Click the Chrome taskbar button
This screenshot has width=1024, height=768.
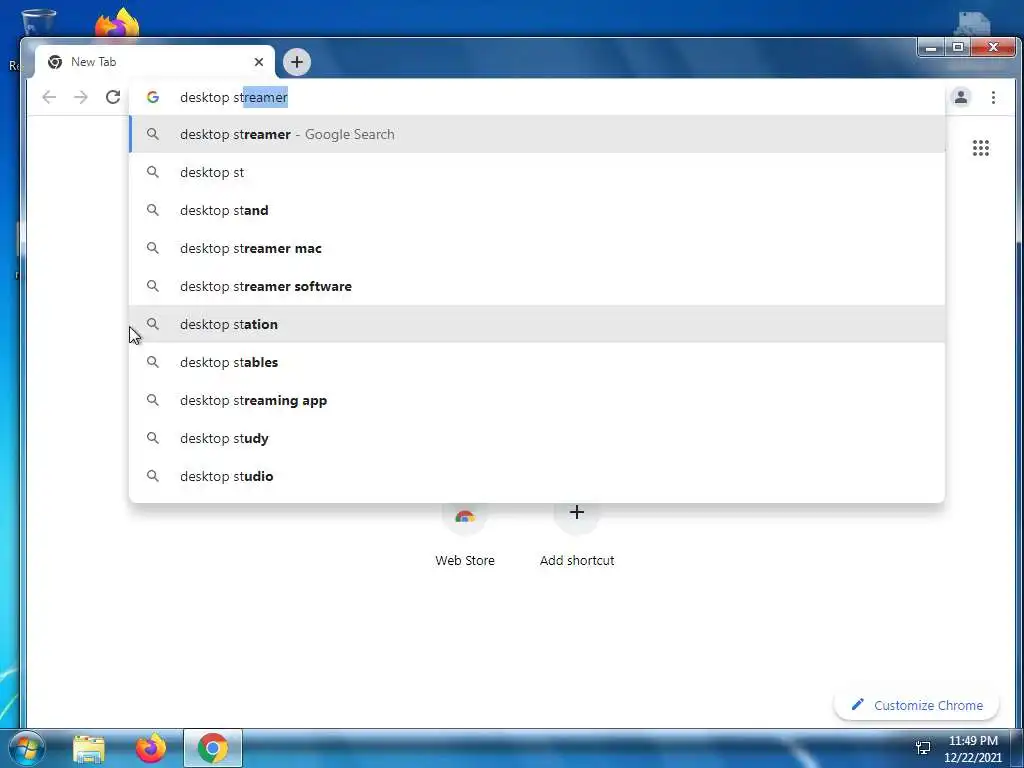(213, 748)
